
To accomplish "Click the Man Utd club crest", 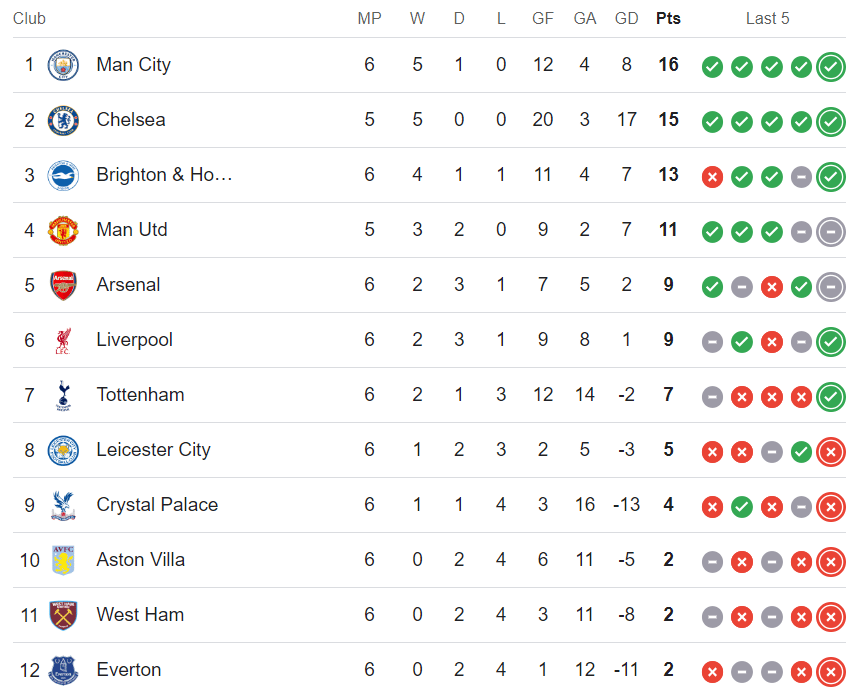I will click(63, 230).
